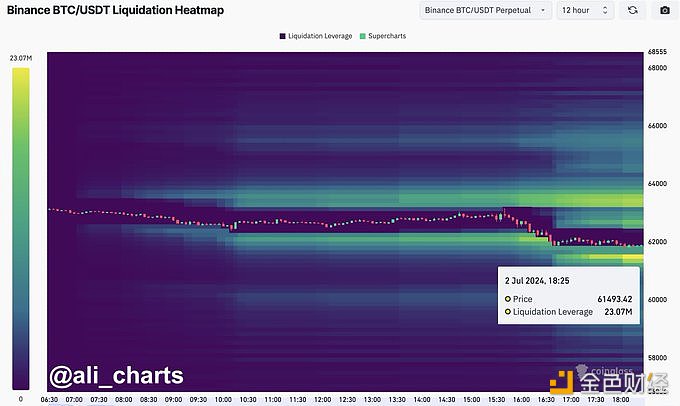The width and height of the screenshot is (680, 406).
Task: Click the Supercharts green legend swatch
Action: coord(363,36)
